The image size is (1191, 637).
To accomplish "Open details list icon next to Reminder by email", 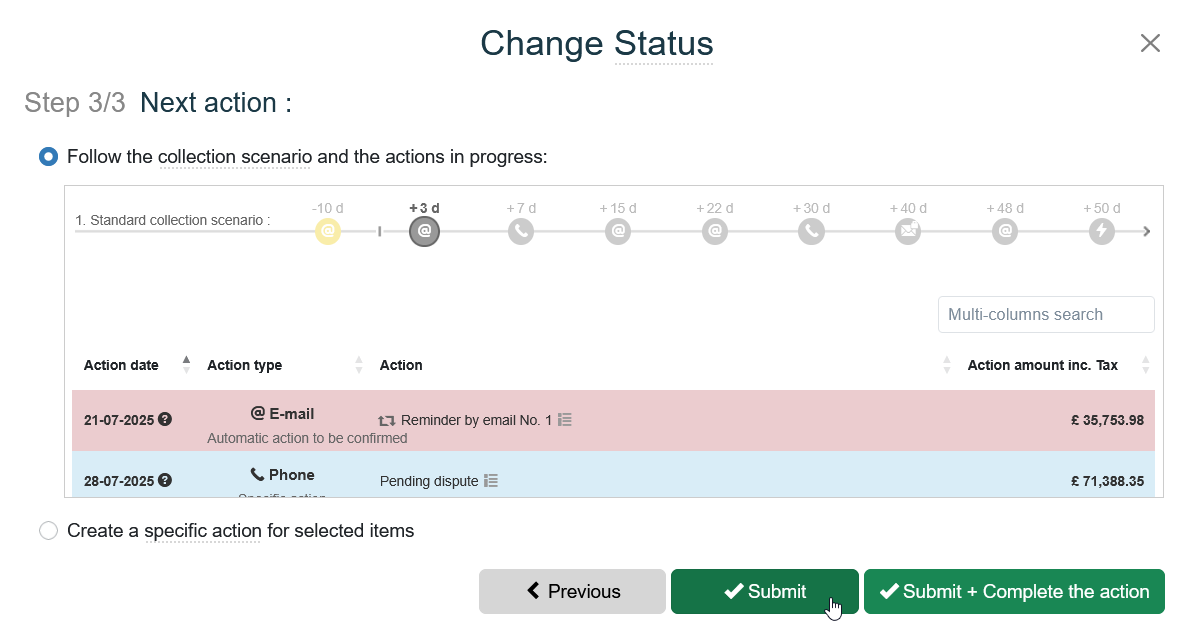I will [x=565, y=420].
